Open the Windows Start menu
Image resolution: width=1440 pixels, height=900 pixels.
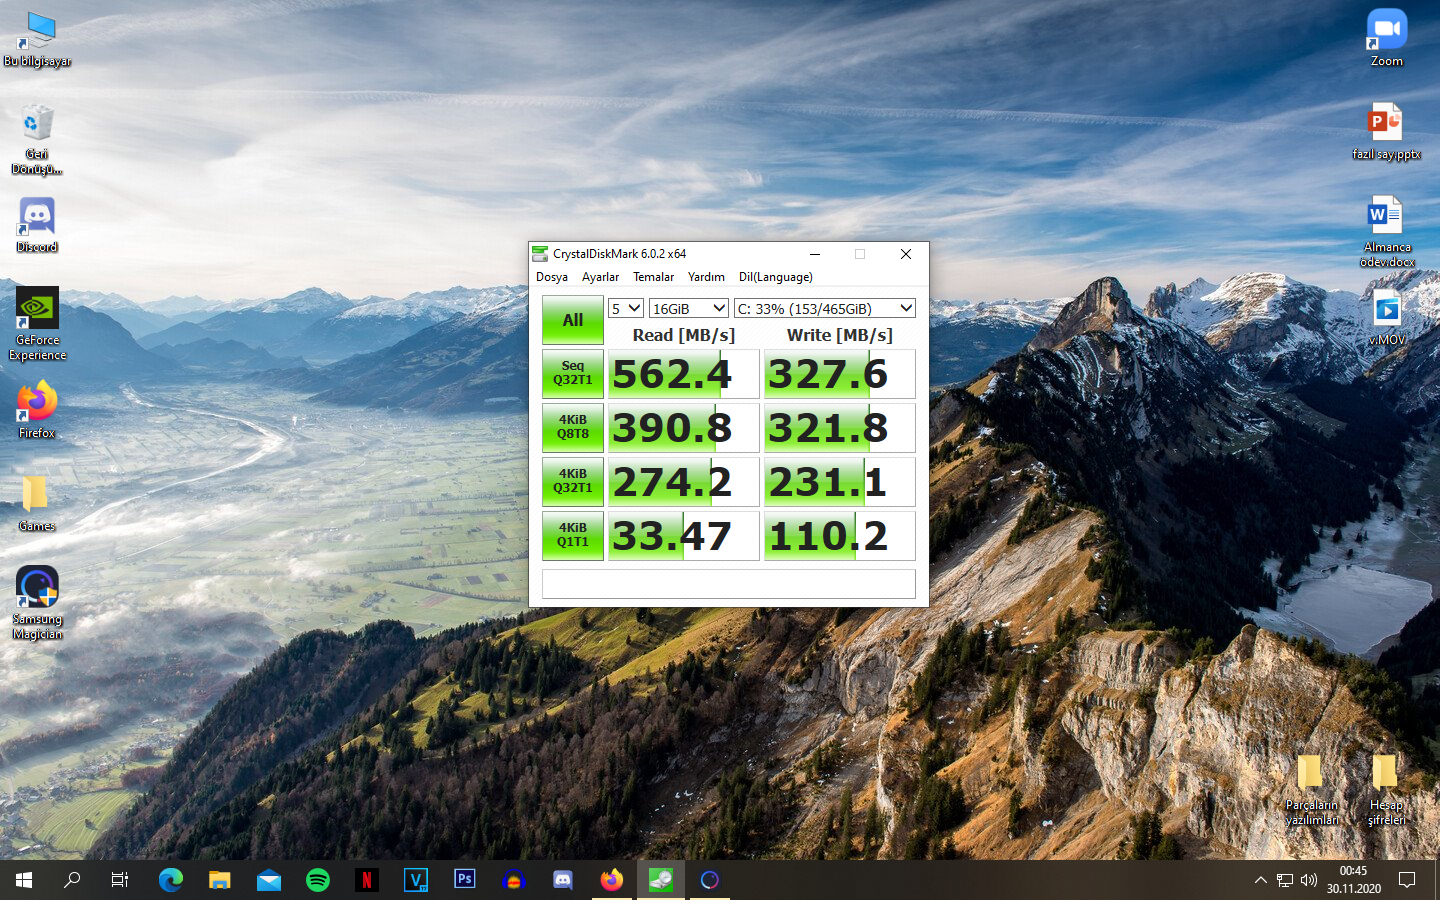click(x=24, y=880)
